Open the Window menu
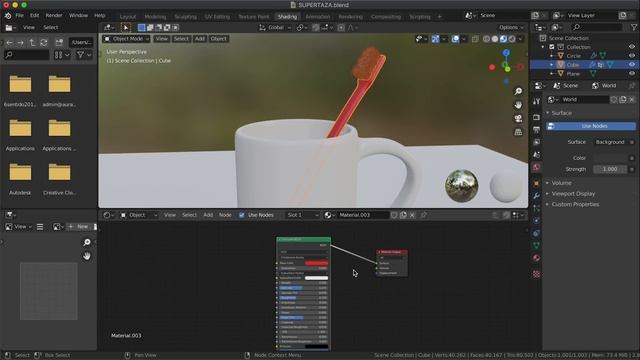The image size is (640, 360). point(78,16)
